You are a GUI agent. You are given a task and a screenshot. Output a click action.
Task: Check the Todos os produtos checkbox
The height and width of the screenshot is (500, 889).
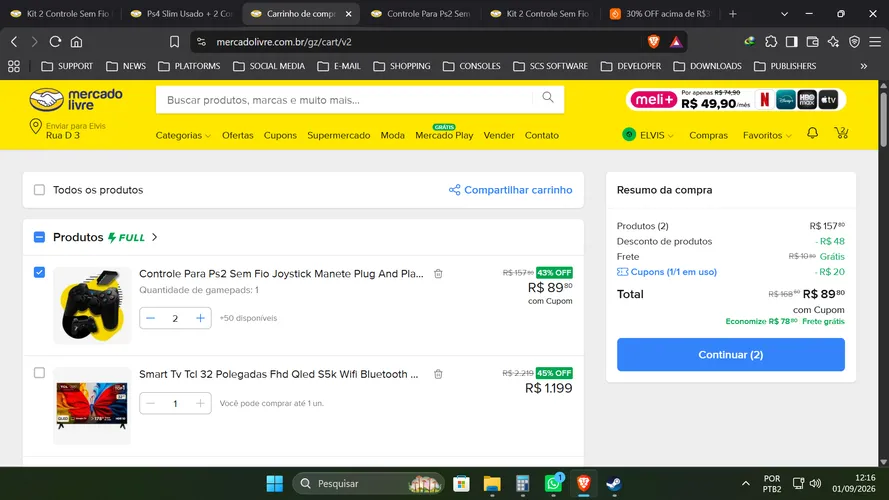click(x=39, y=190)
